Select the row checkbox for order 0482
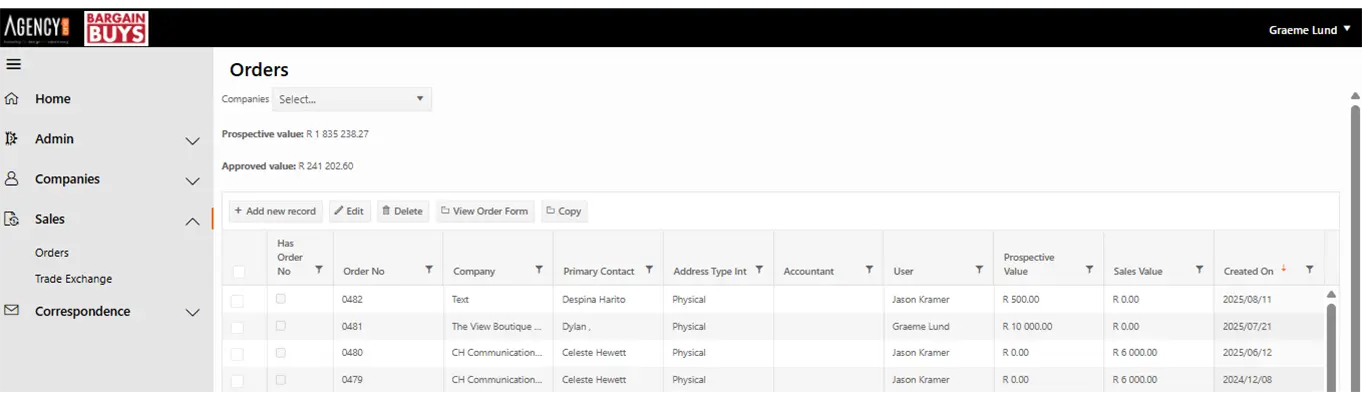 237,300
